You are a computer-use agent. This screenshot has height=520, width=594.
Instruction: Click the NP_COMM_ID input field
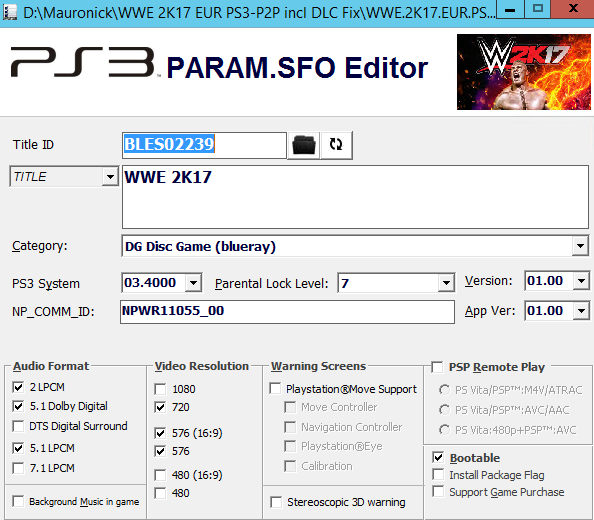coord(287,312)
